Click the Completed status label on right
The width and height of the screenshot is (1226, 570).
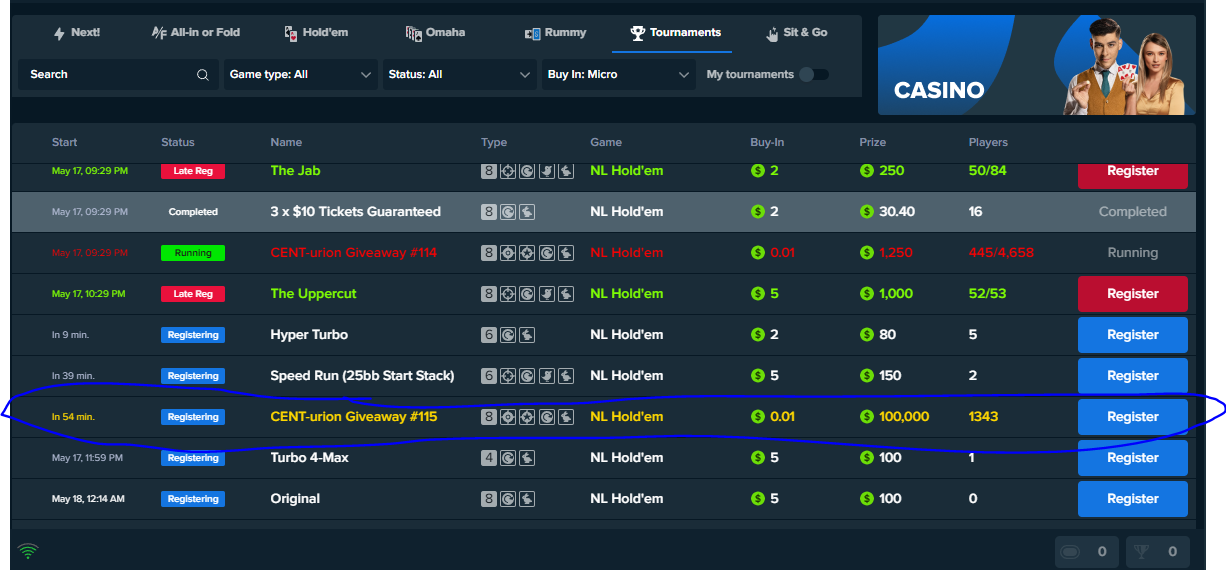coord(1132,212)
